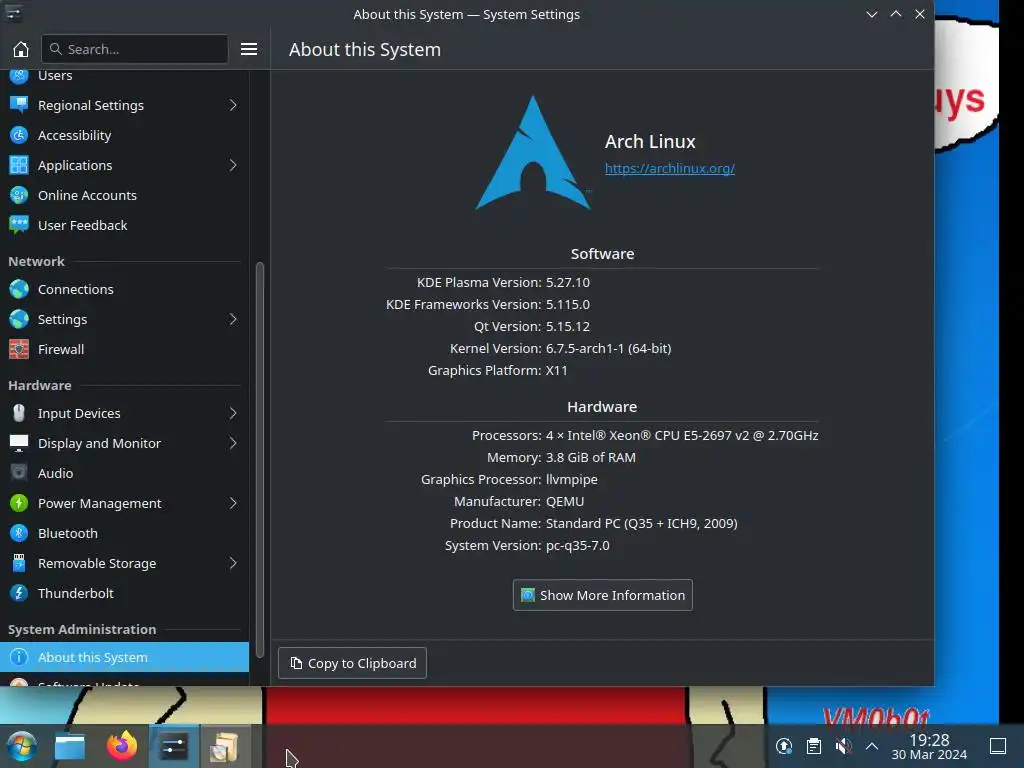The width and height of the screenshot is (1024, 768).
Task: Click the KDE Plasma Version value 5.27.10
Action: tap(568, 282)
